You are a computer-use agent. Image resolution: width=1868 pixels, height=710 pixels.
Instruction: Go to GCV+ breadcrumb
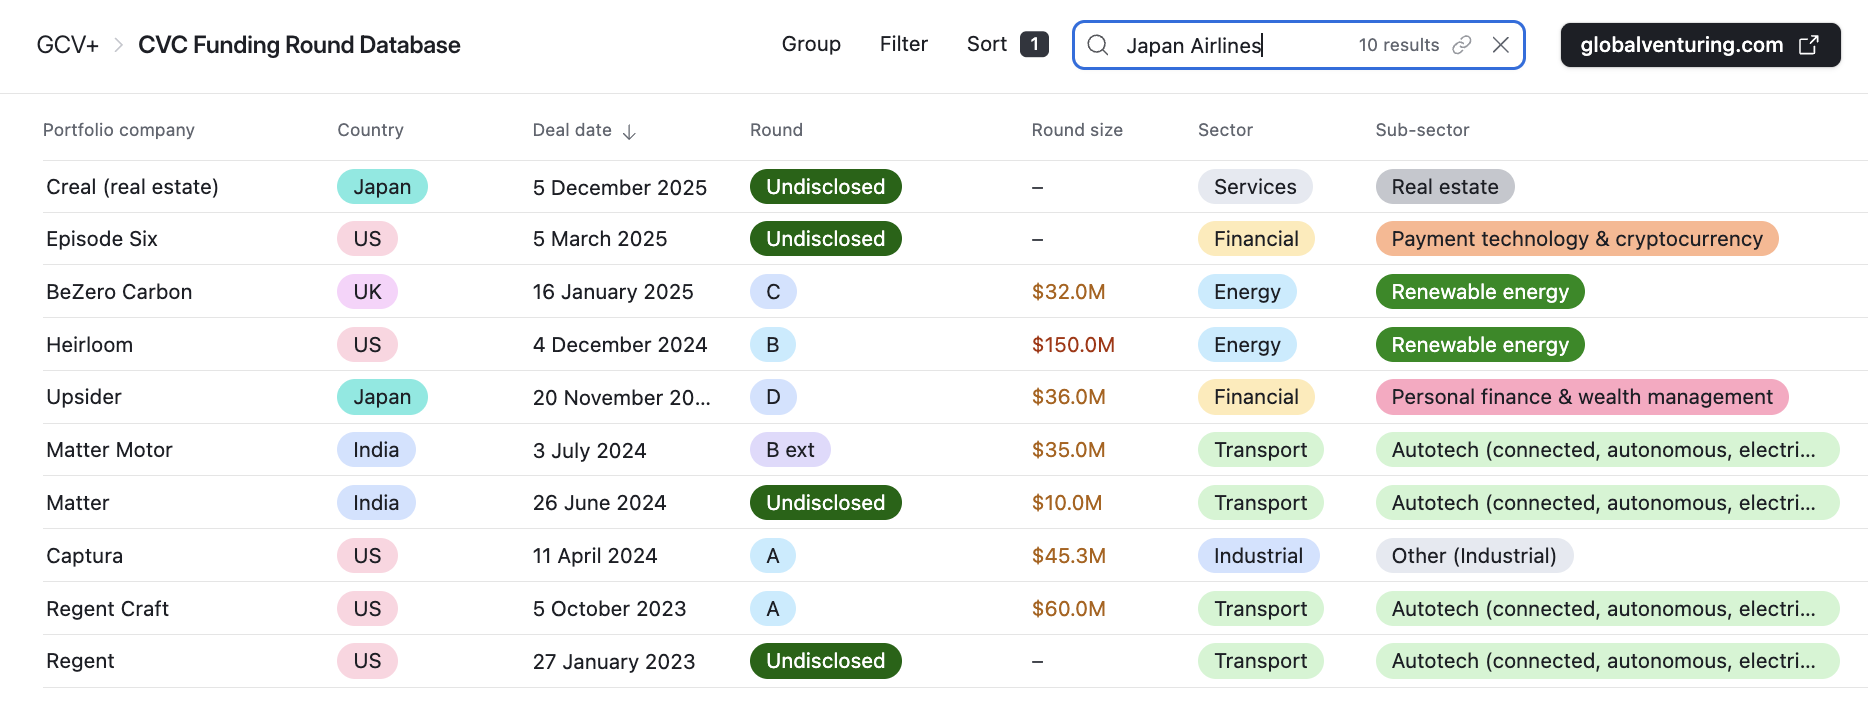(x=67, y=45)
